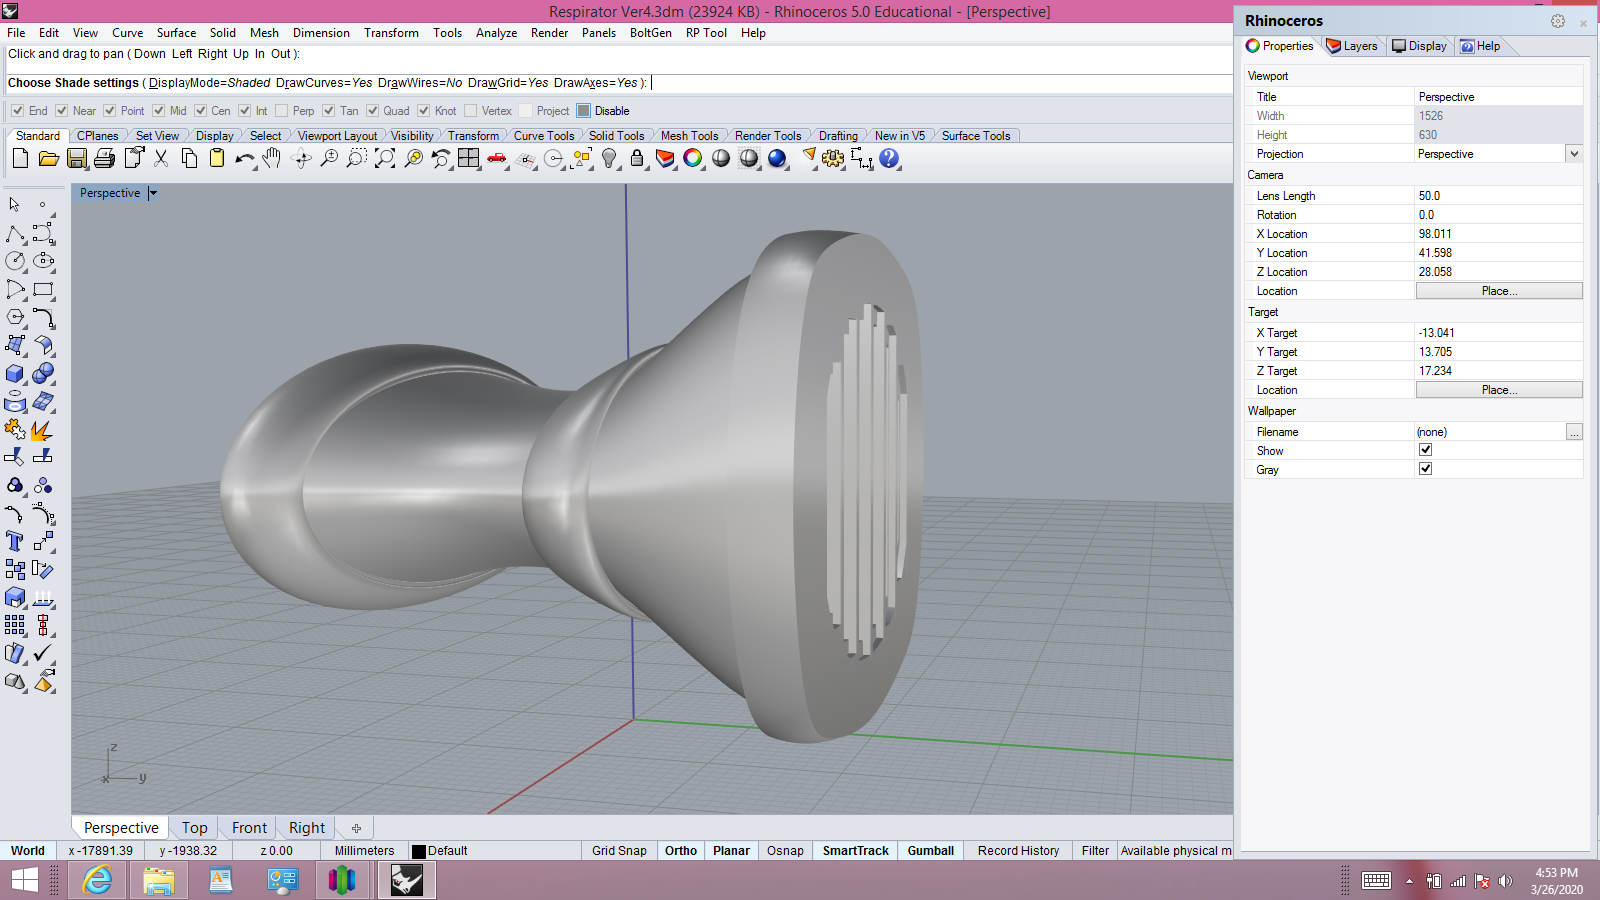The height and width of the screenshot is (900, 1600).
Task: Click the Print icon in toolbar
Action: (105, 158)
